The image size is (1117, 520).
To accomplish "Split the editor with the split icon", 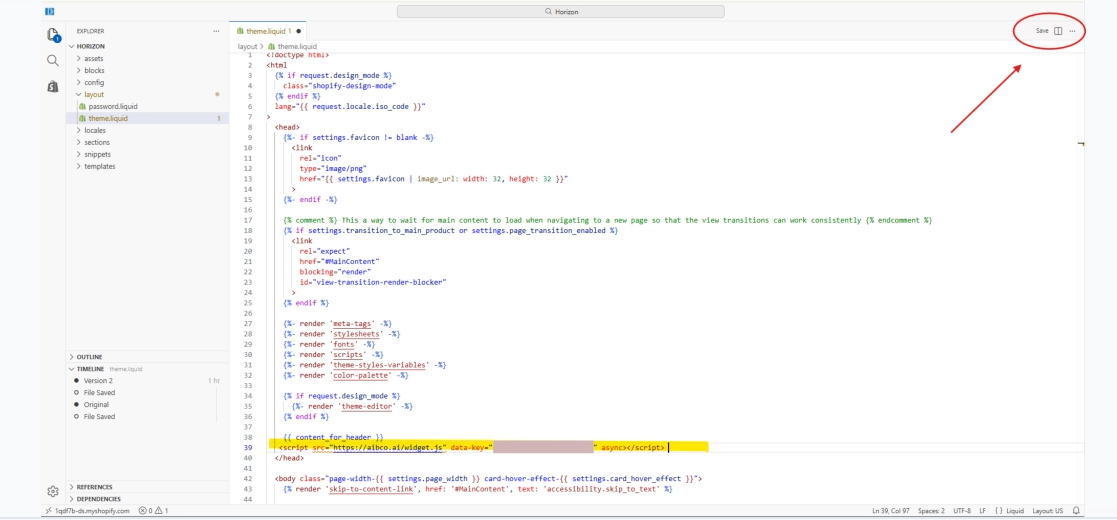I will [1059, 31].
